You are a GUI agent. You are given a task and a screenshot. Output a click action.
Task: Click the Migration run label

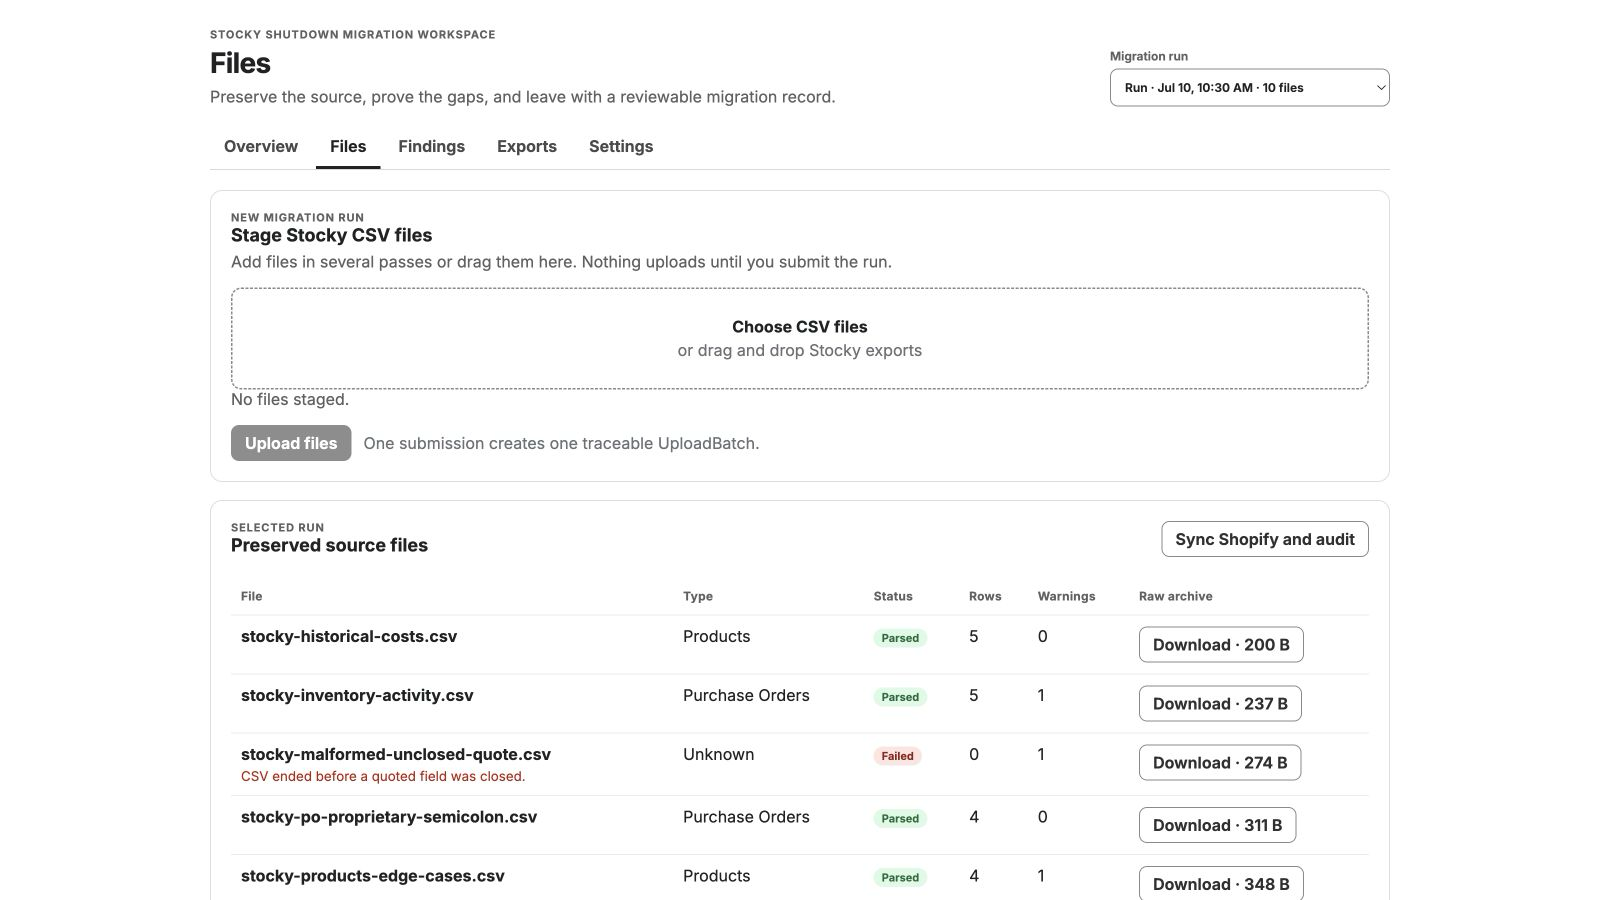pyautogui.click(x=1149, y=56)
